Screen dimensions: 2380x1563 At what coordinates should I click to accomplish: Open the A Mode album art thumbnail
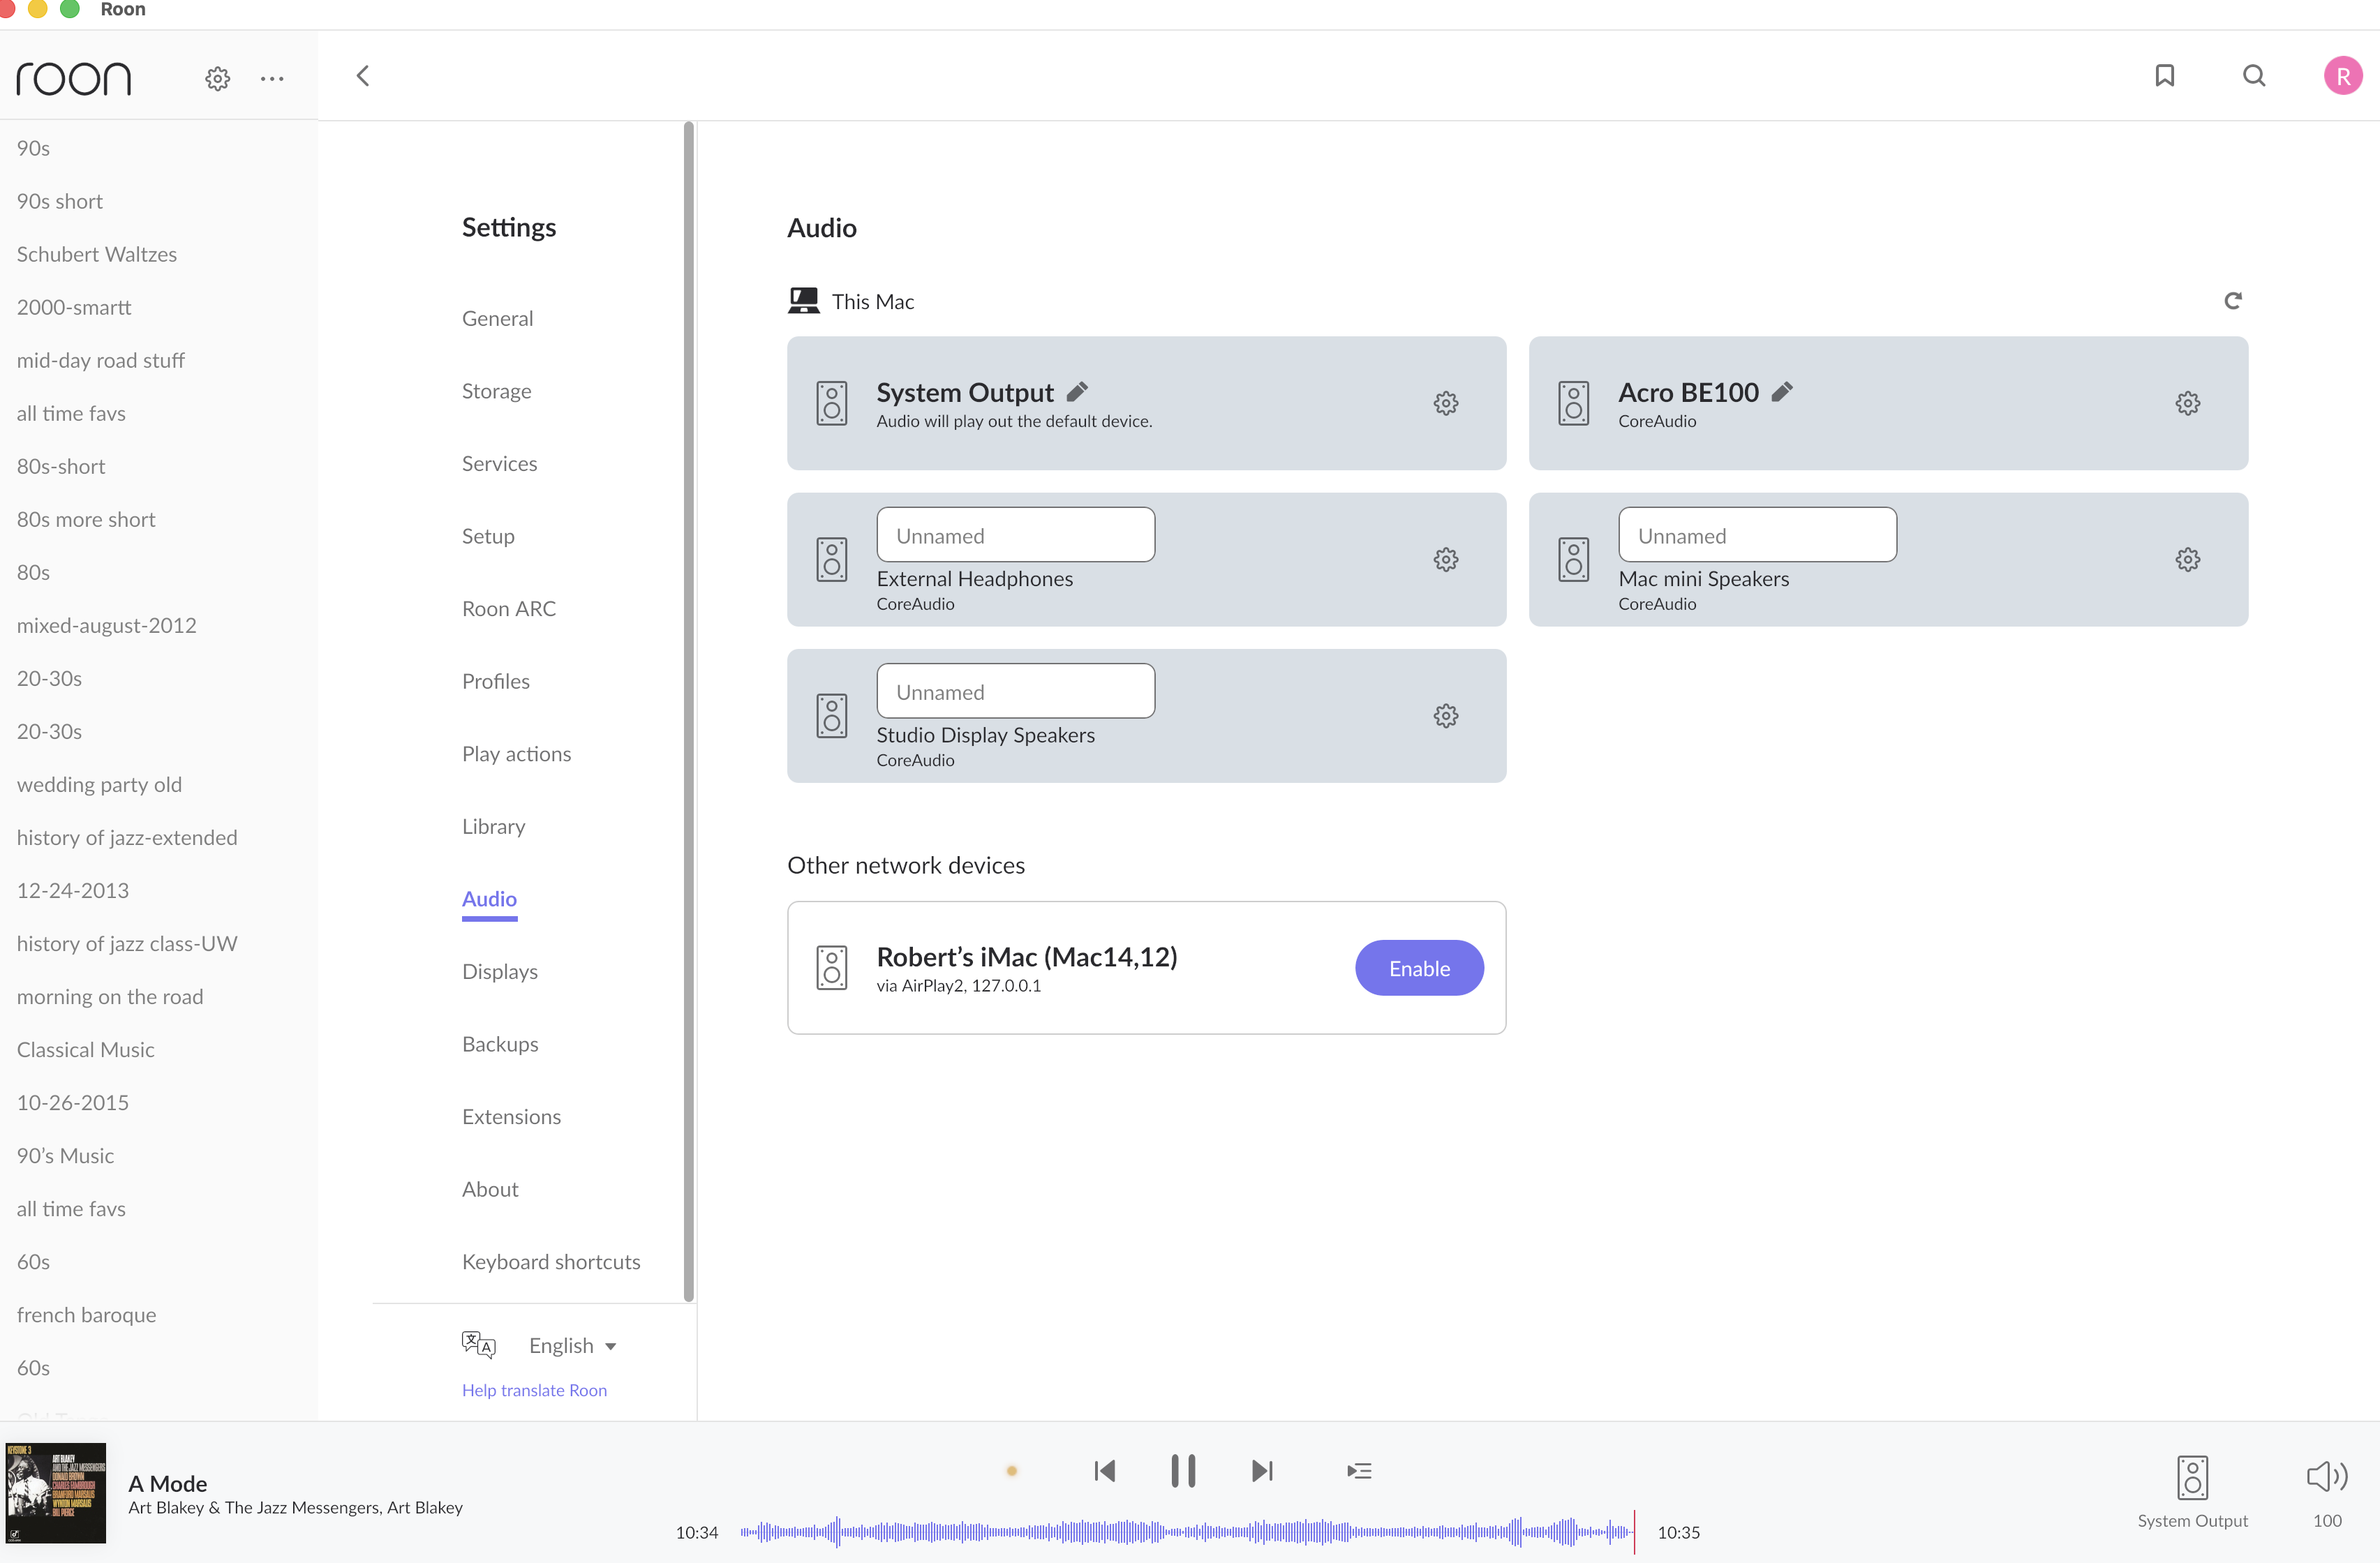[x=56, y=1492]
